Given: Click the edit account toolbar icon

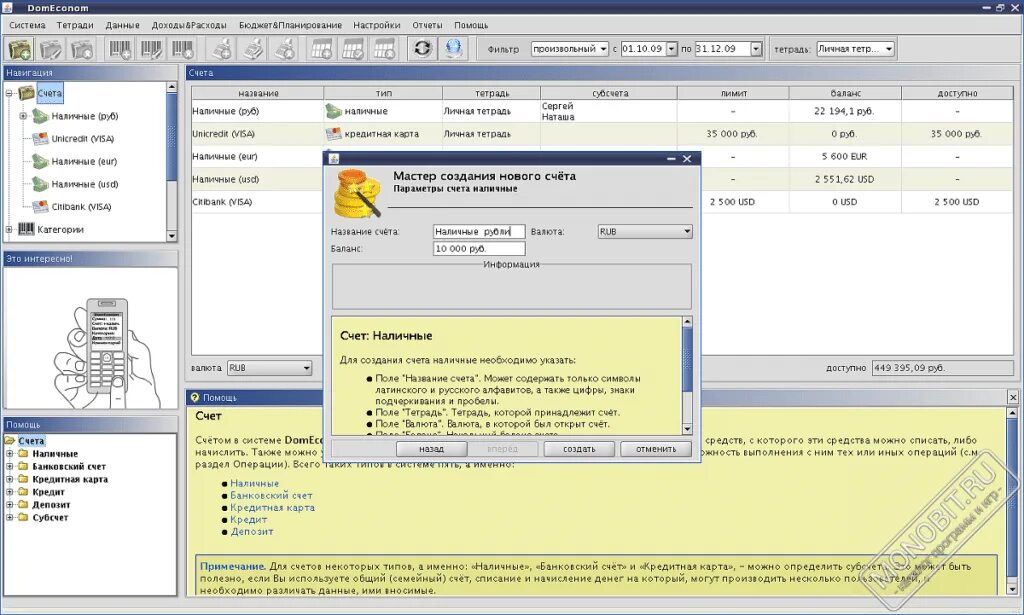Looking at the screenshot, I should point(51,49).
